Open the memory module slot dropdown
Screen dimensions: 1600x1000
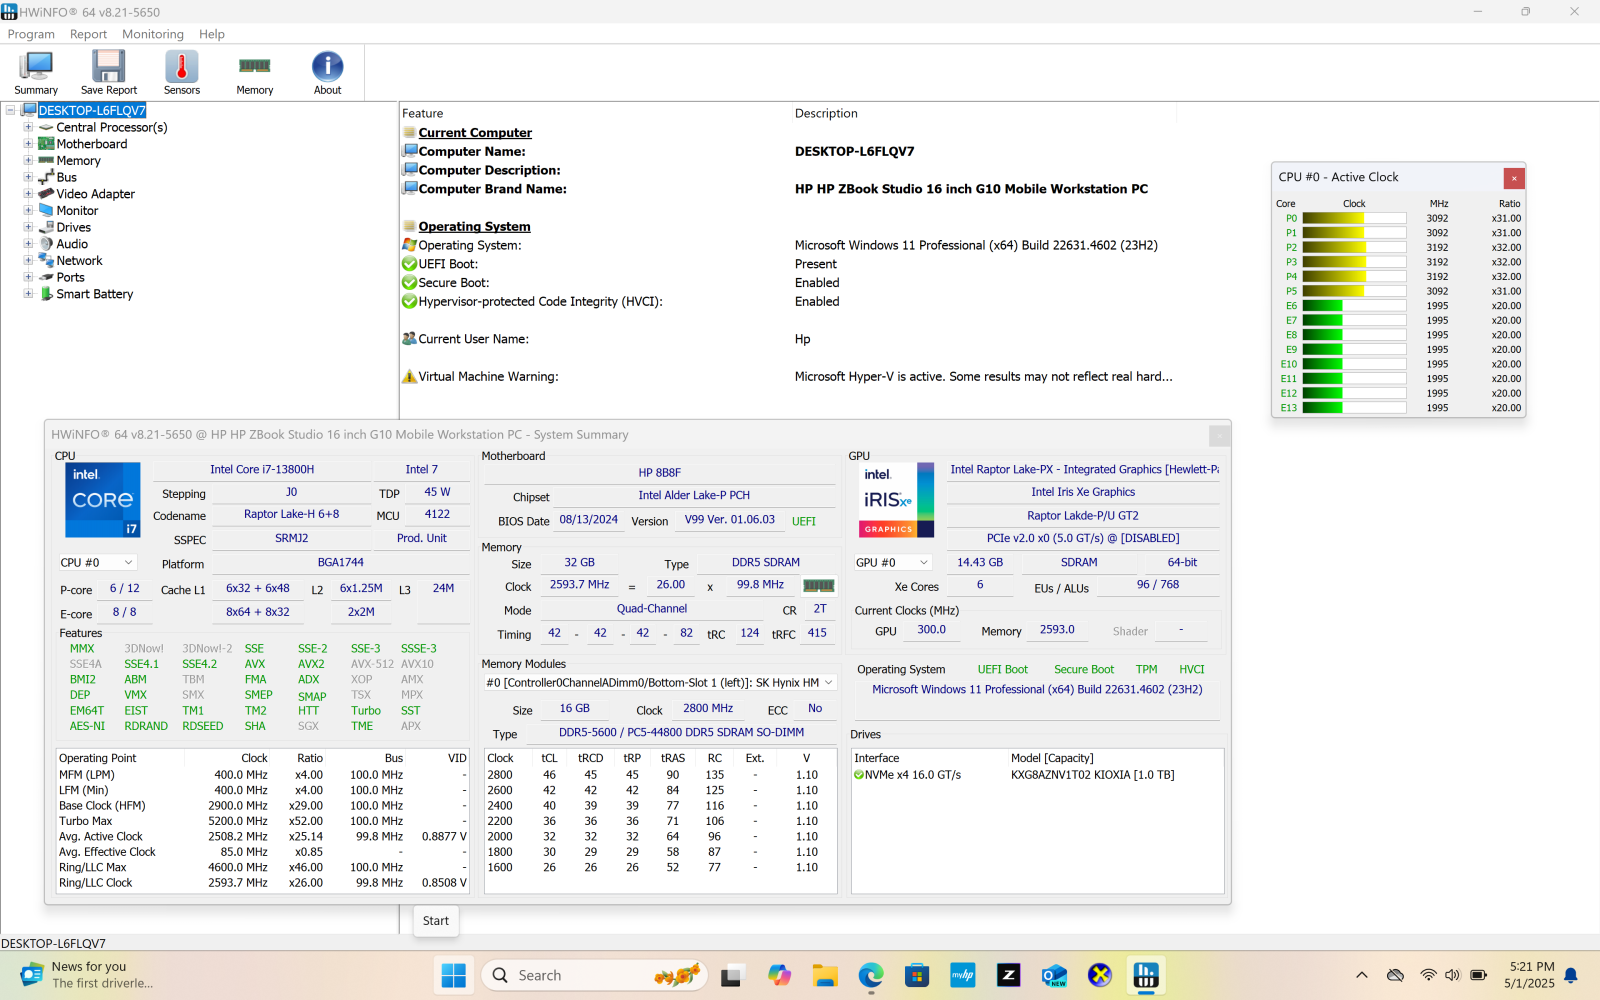[x=660, y=683]
